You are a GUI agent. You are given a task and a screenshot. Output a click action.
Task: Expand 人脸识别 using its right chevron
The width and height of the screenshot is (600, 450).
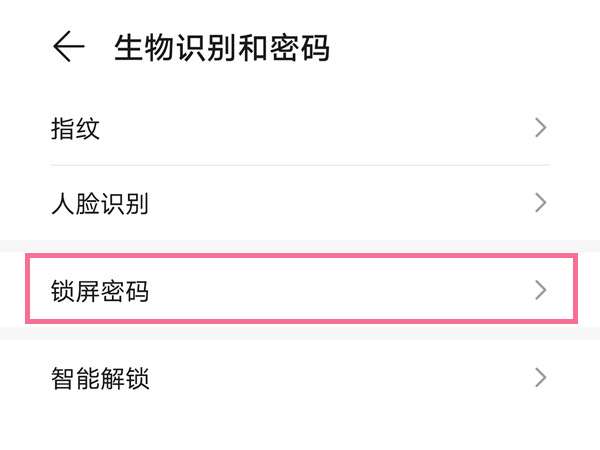point(541,204)
